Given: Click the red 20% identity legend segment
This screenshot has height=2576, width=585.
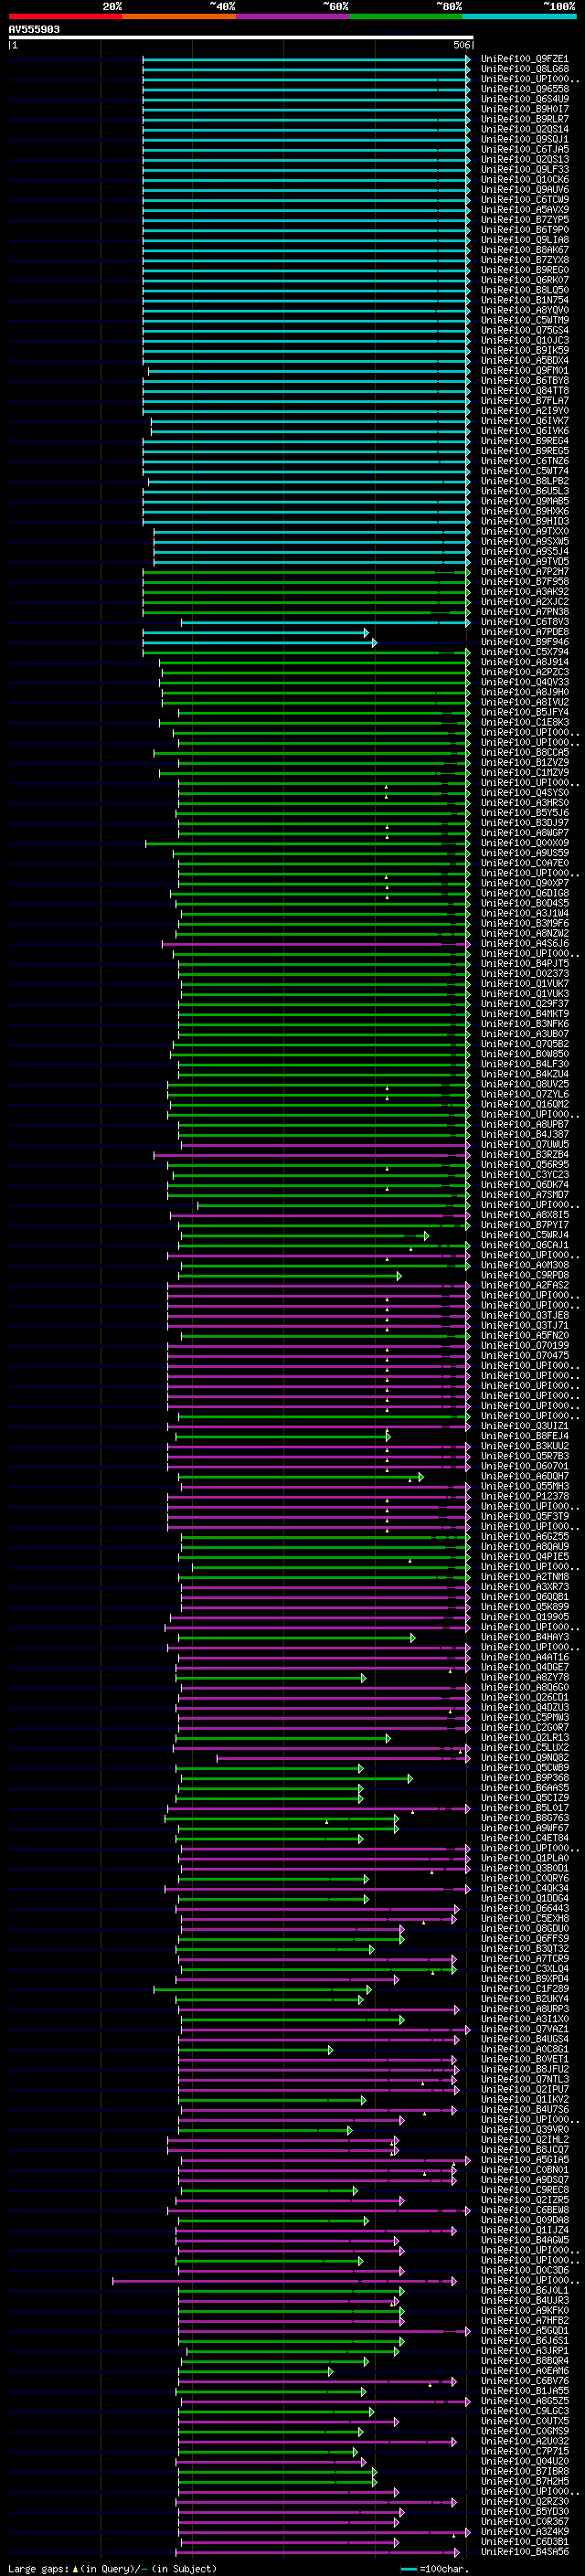Looking at the screenshot, I should [x=66, y=16].
